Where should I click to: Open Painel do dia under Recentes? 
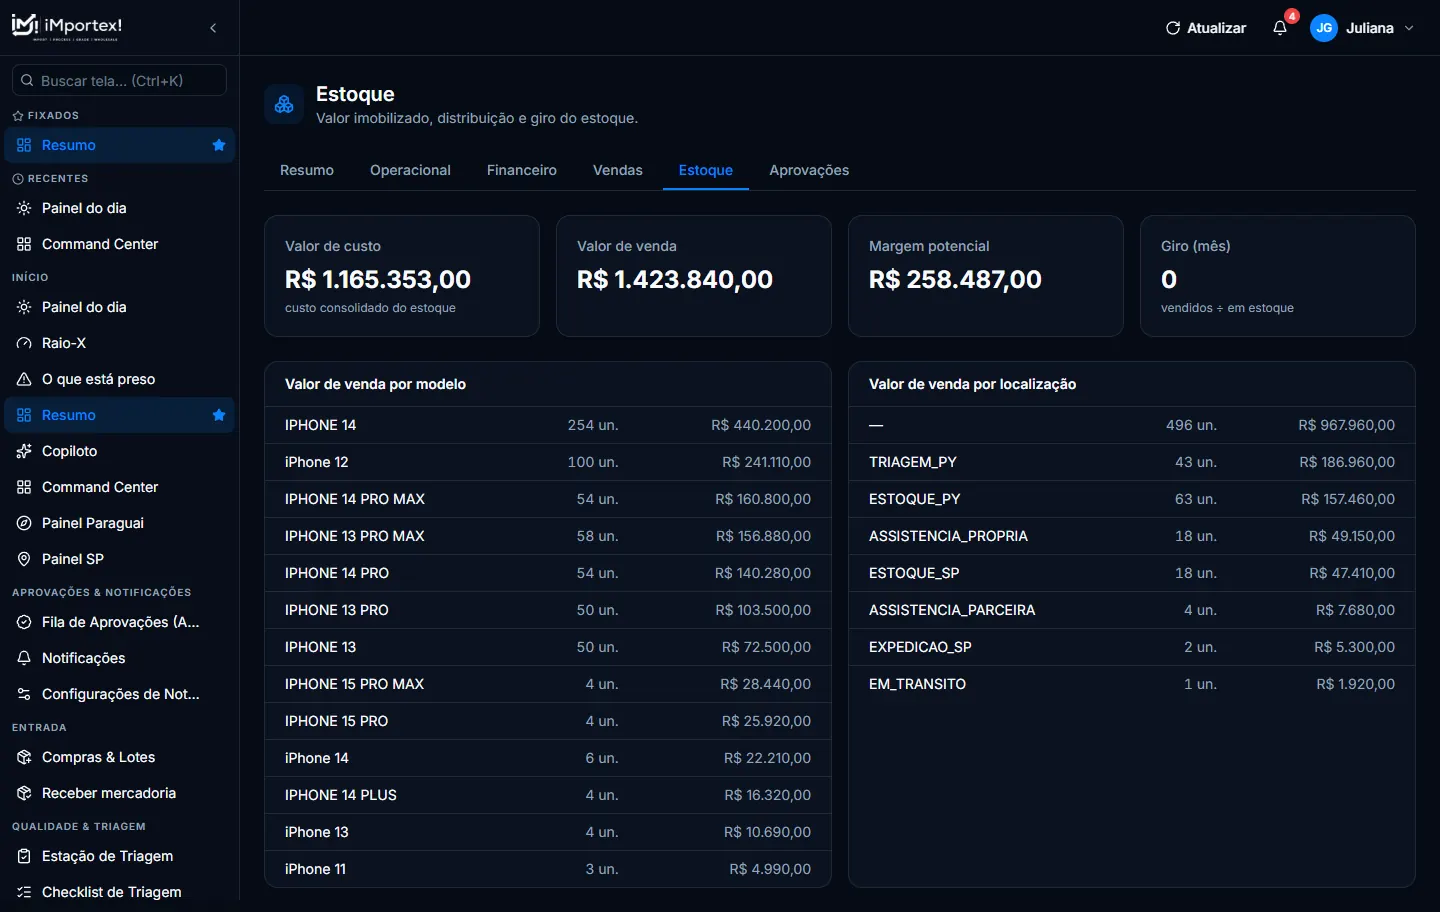pyautogui.click(x=119, y=208)
